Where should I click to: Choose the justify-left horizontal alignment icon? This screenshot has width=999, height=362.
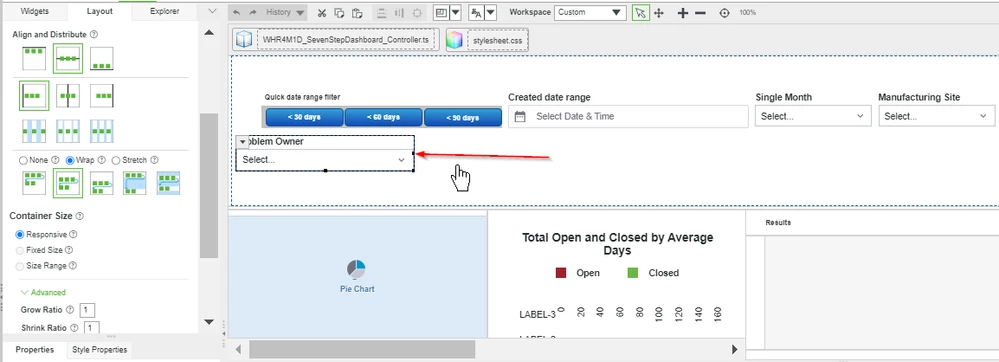coord(33,95)
